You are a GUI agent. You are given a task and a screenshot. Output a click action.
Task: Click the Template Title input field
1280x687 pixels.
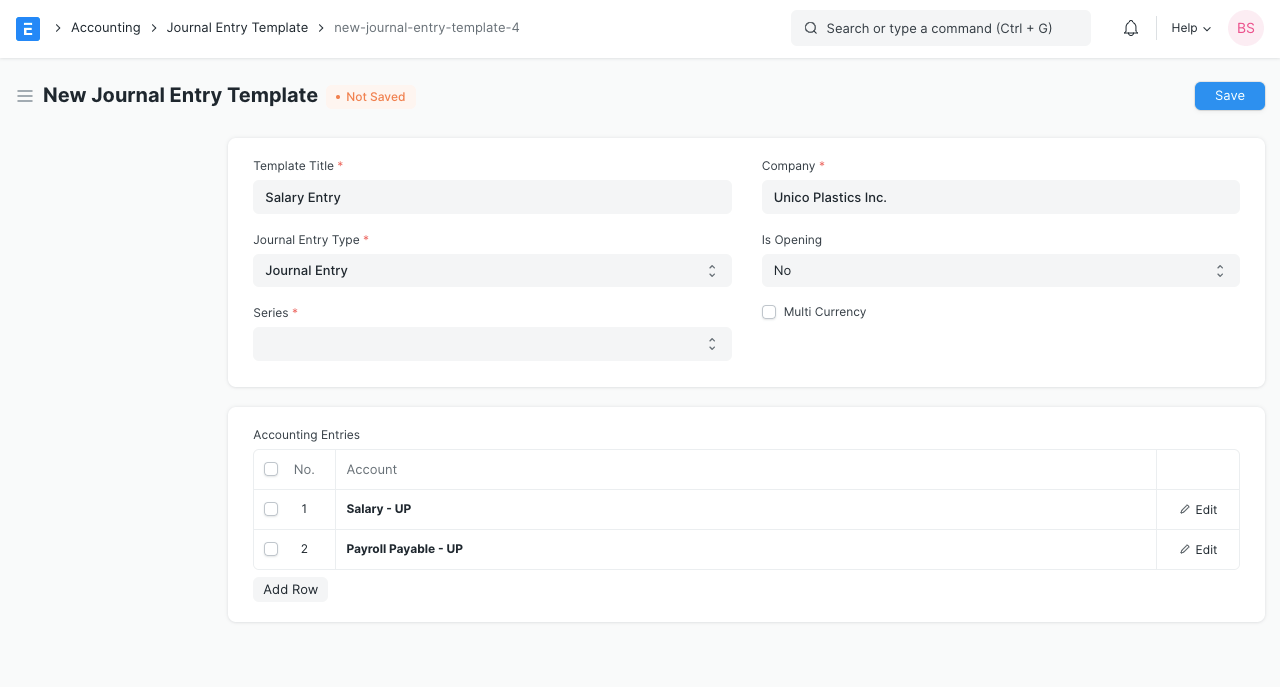(x=492, y=197)
